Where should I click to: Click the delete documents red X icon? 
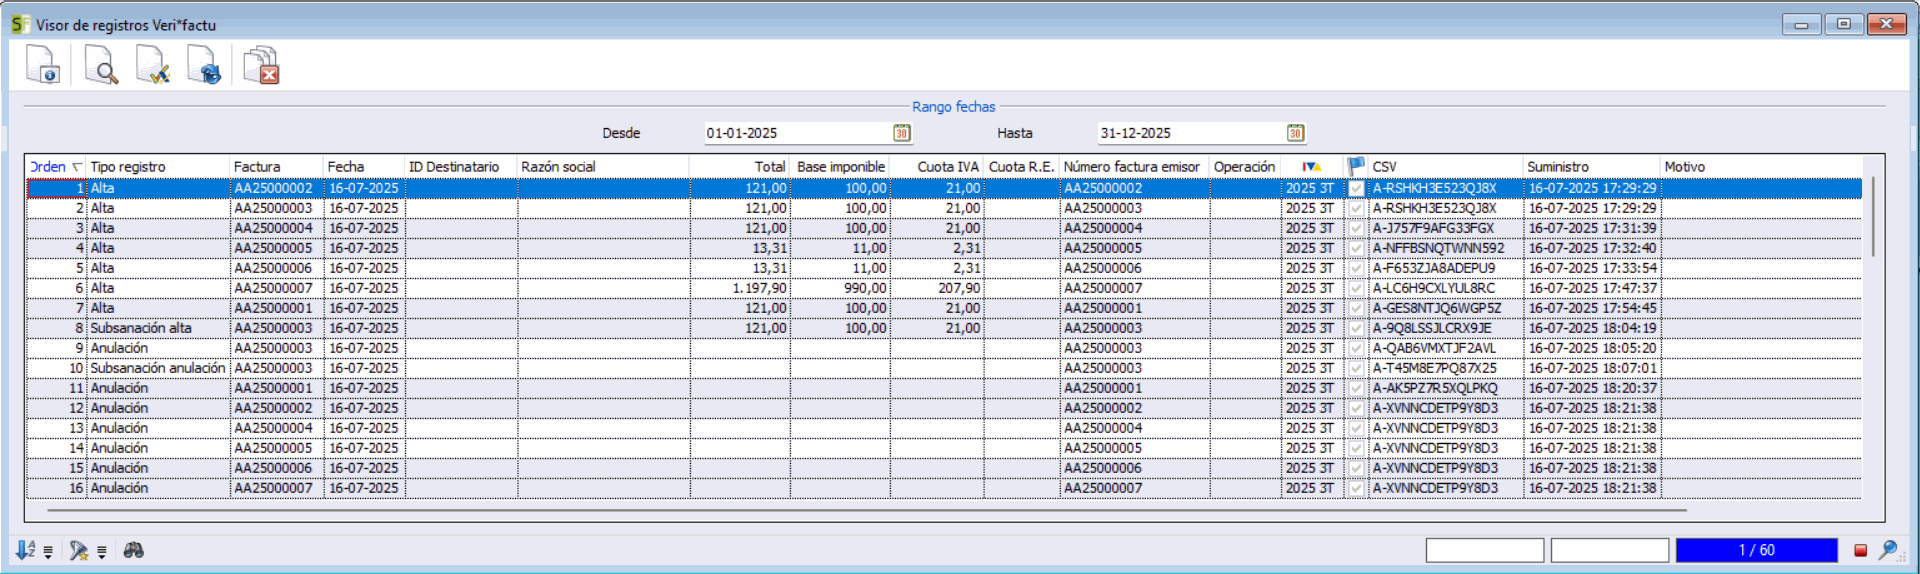click(262, 65)
